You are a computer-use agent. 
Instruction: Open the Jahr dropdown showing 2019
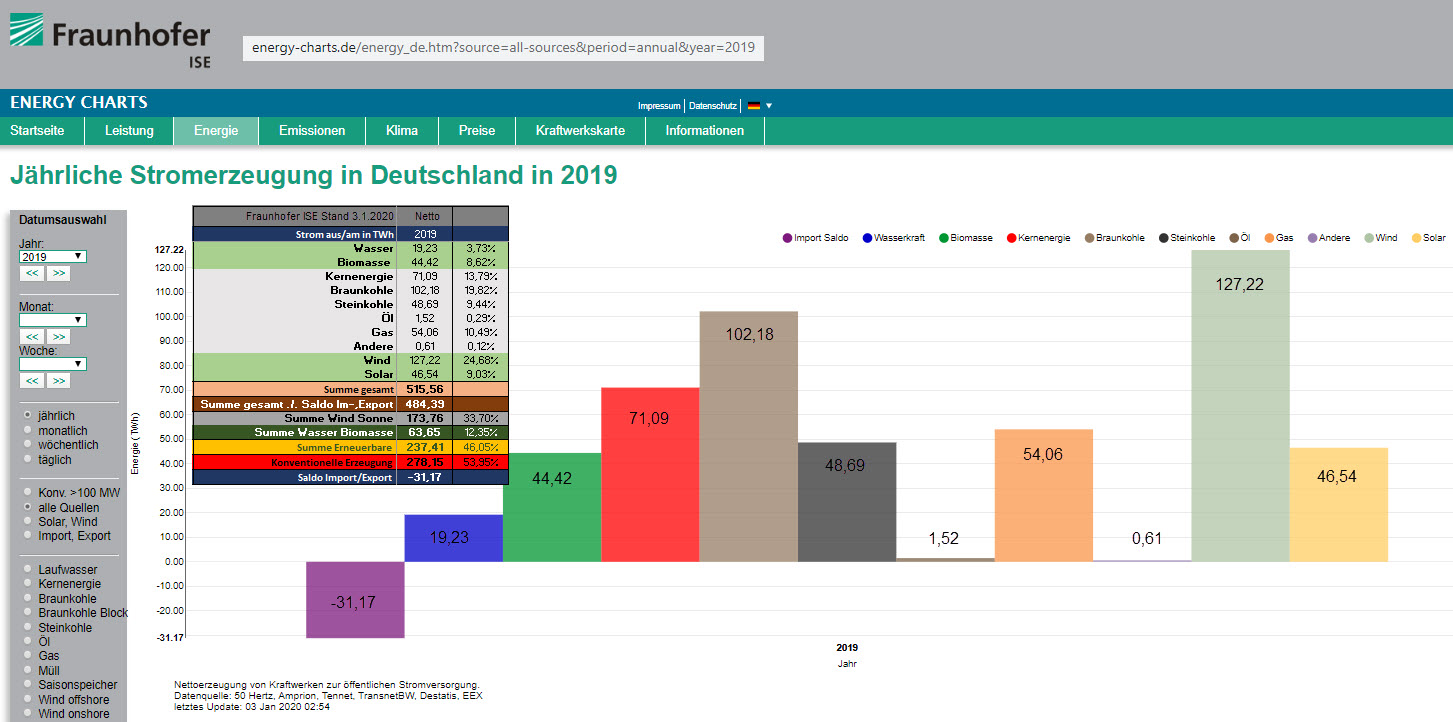(52, 257)
